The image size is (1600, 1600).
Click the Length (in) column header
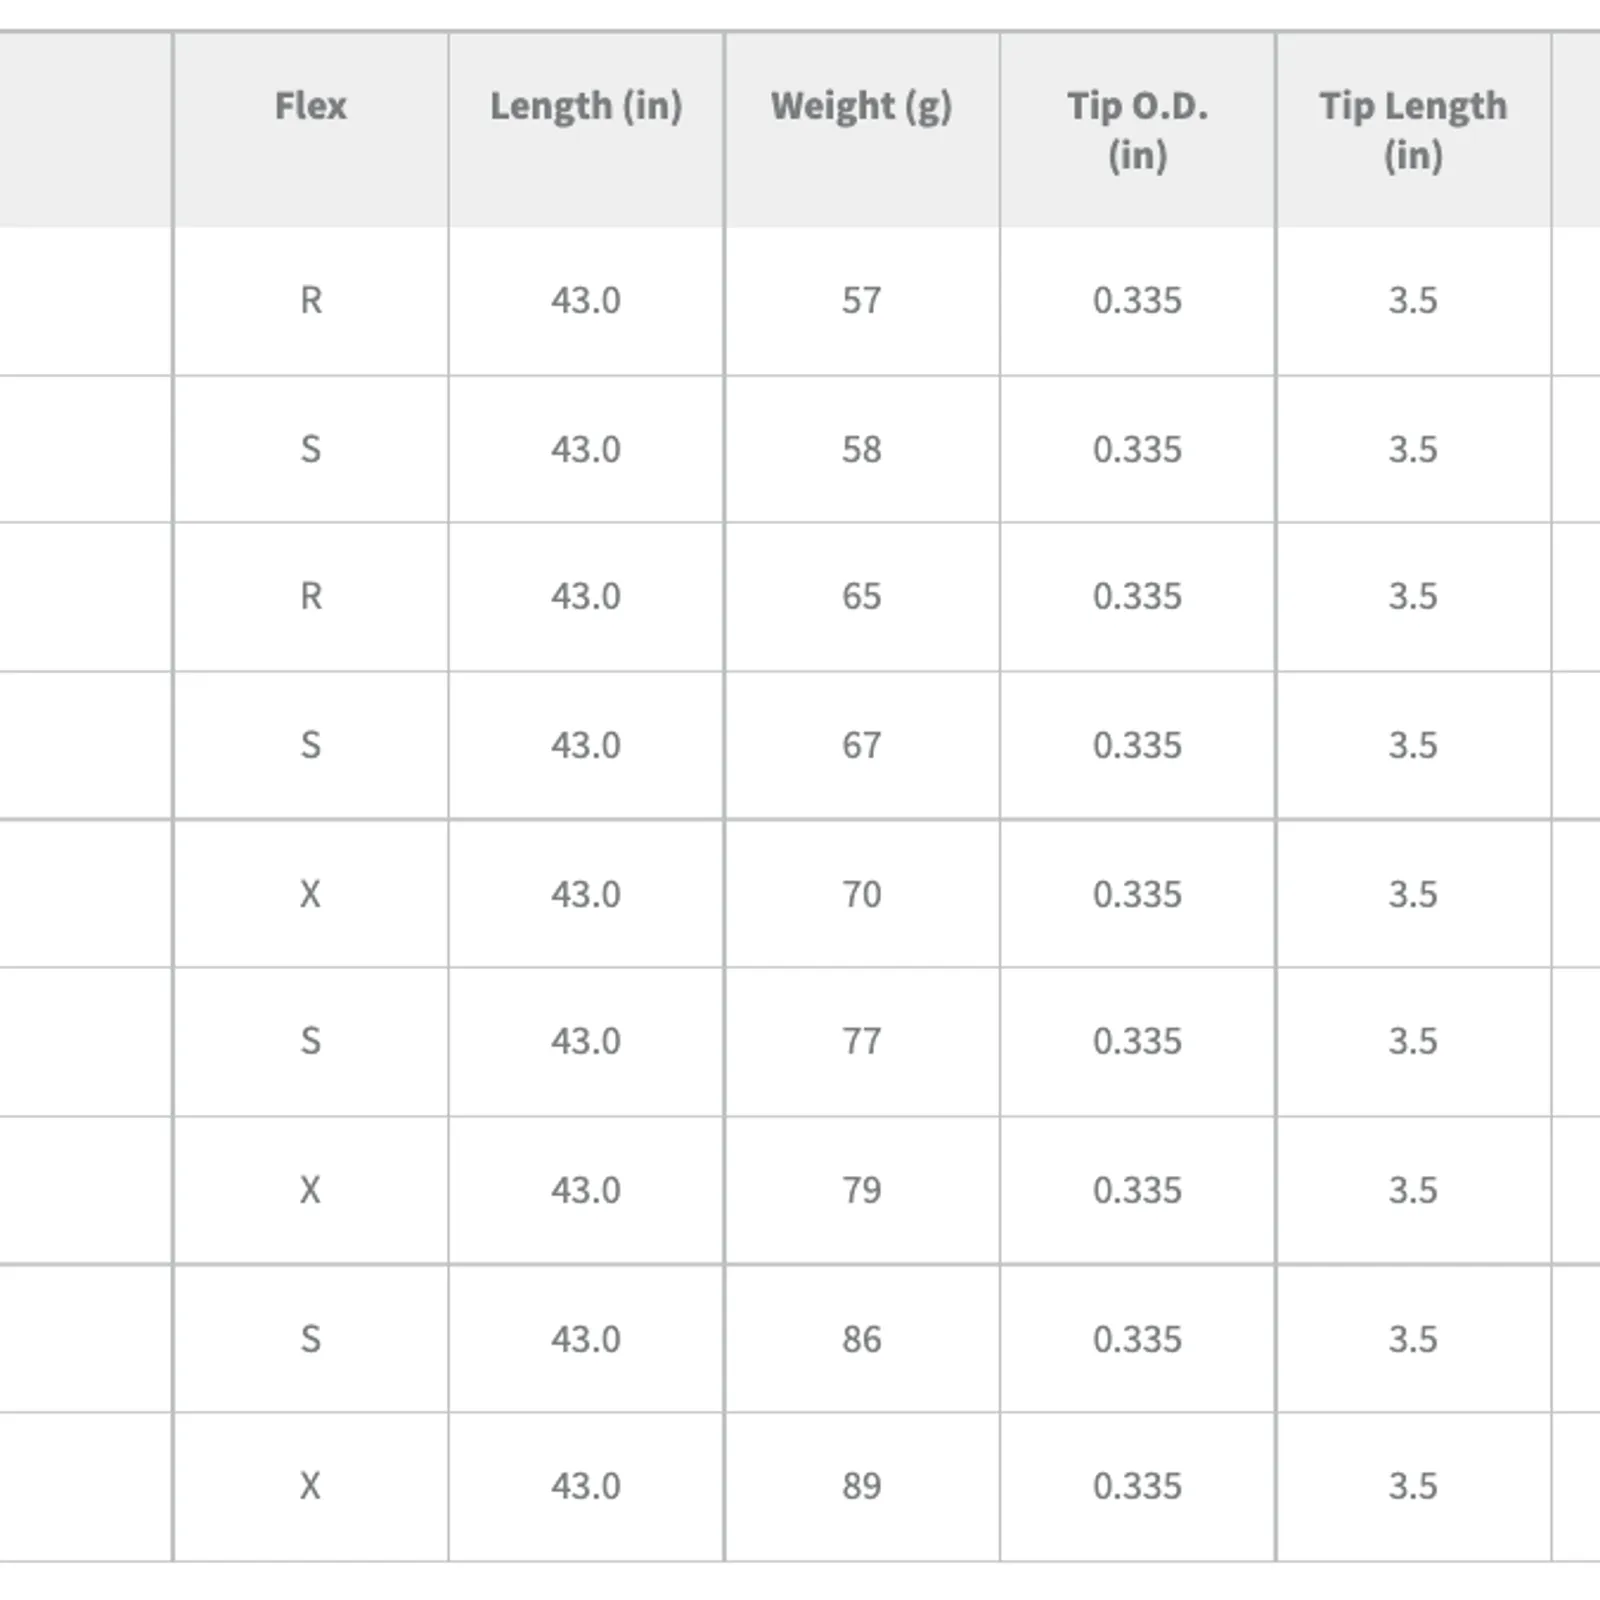pyautogui.click(x=586, y=130)
